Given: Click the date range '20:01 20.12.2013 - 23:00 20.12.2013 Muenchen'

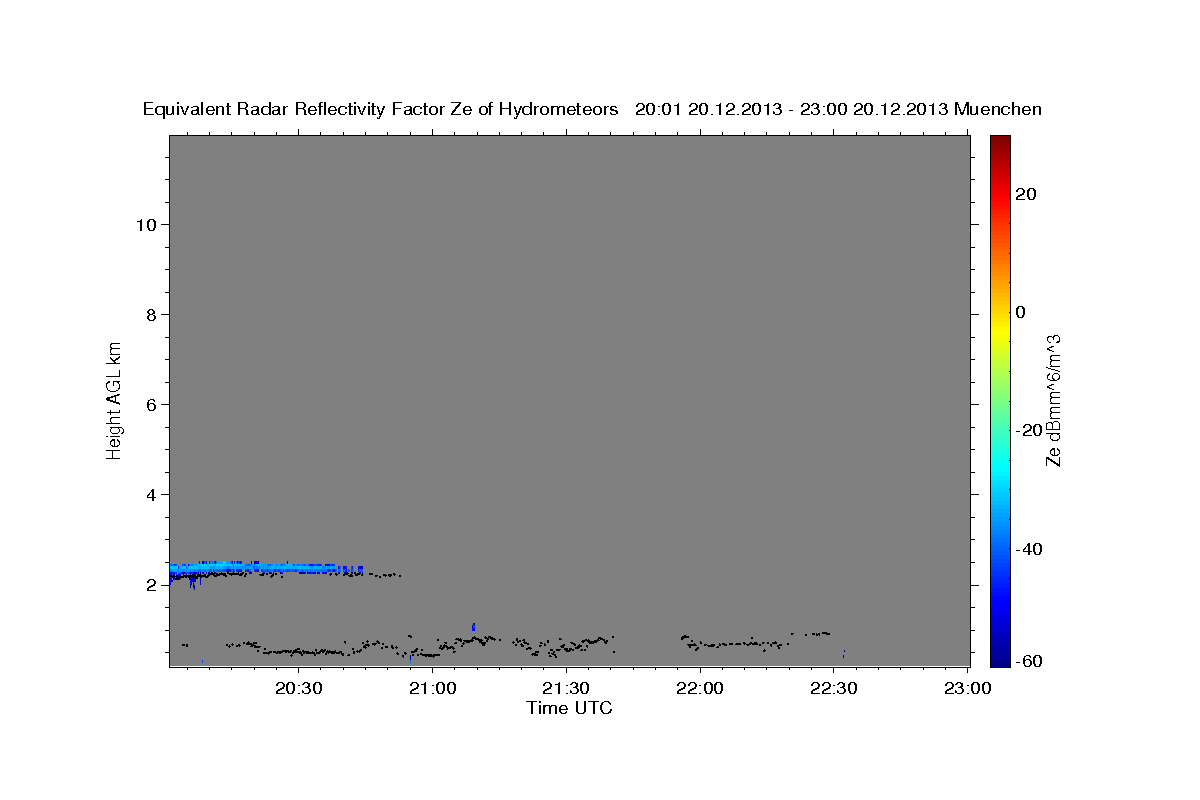Looking at the screenshot, I should [839, 109].
